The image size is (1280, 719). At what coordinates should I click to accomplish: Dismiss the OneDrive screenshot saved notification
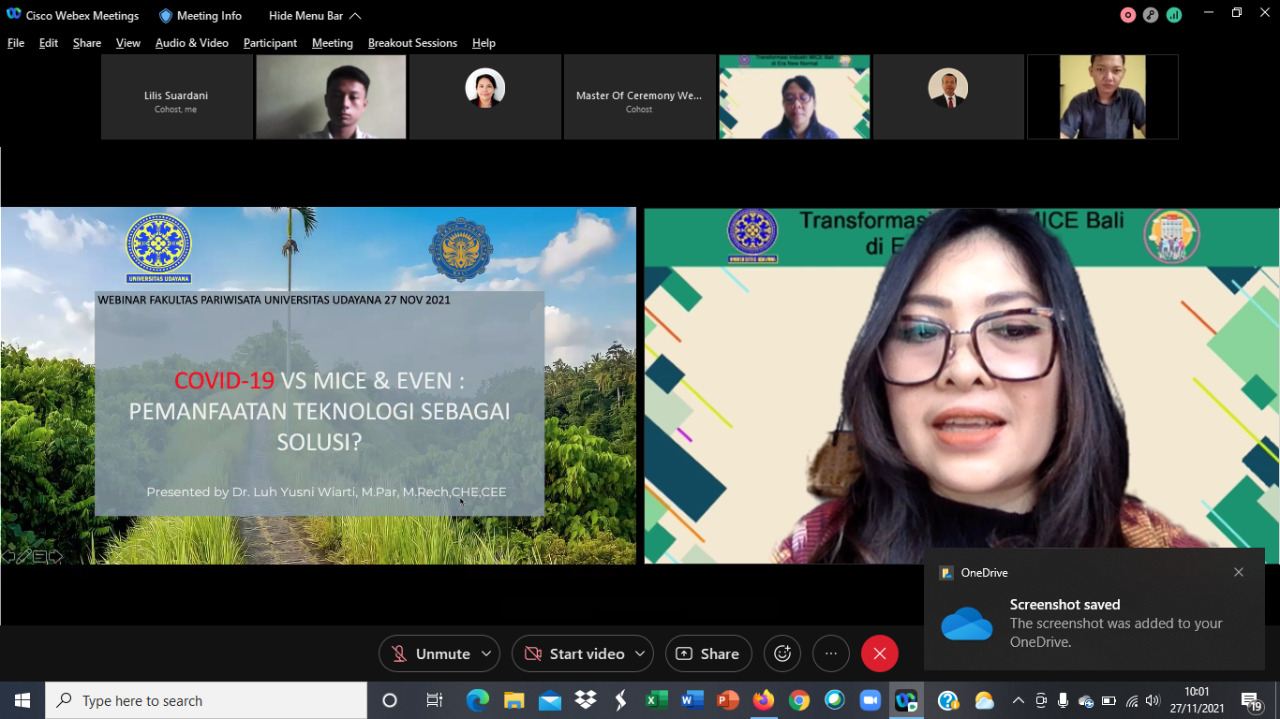pos(1238,572)
